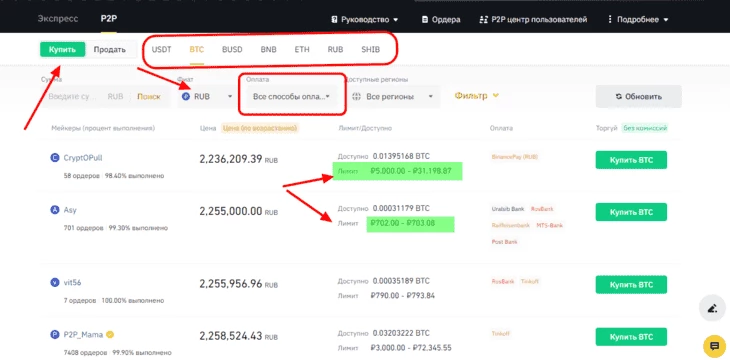This screenshot has width=730, height=360.
Task: Select the SHIB coin tab
Action: click(x=371, y=49)
